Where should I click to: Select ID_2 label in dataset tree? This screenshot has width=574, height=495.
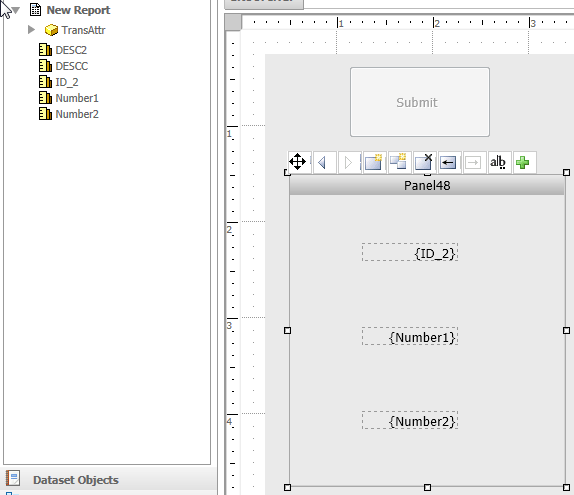click(x=67, y=82)
